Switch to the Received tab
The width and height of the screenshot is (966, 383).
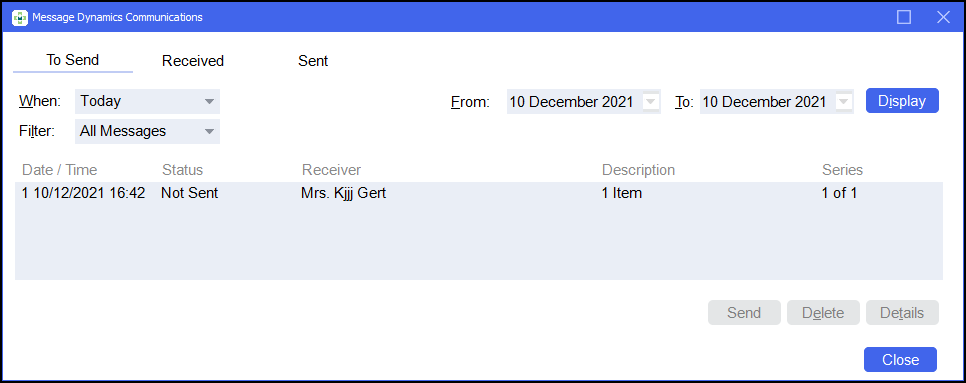tap(193, 61)
